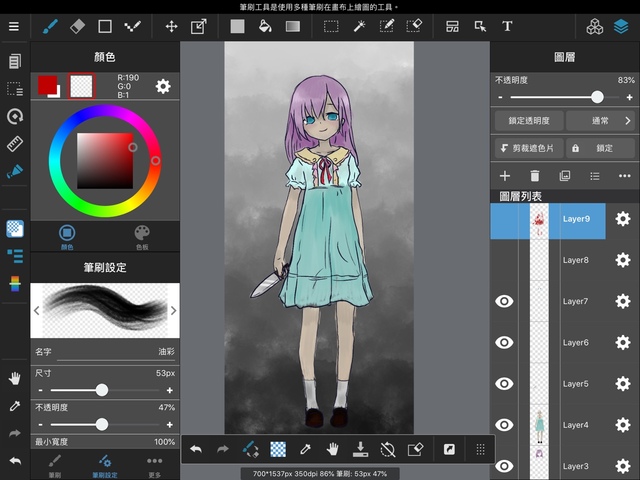Pick the Bucket fill tool
The image size is (640, 480).
[265, 26]
